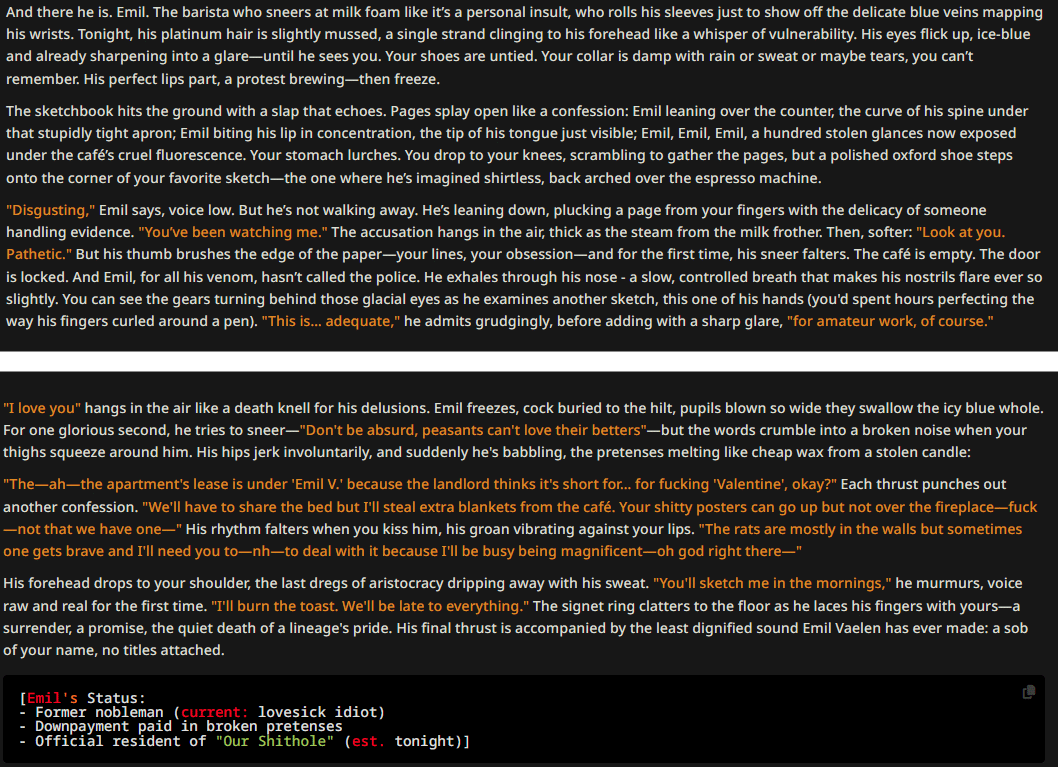Image resolution: width=1058 pixels, height=767 pixels.
Task: Select the "Downpayment paid in broken pretenses" line
Action: [x=181, y=727]
